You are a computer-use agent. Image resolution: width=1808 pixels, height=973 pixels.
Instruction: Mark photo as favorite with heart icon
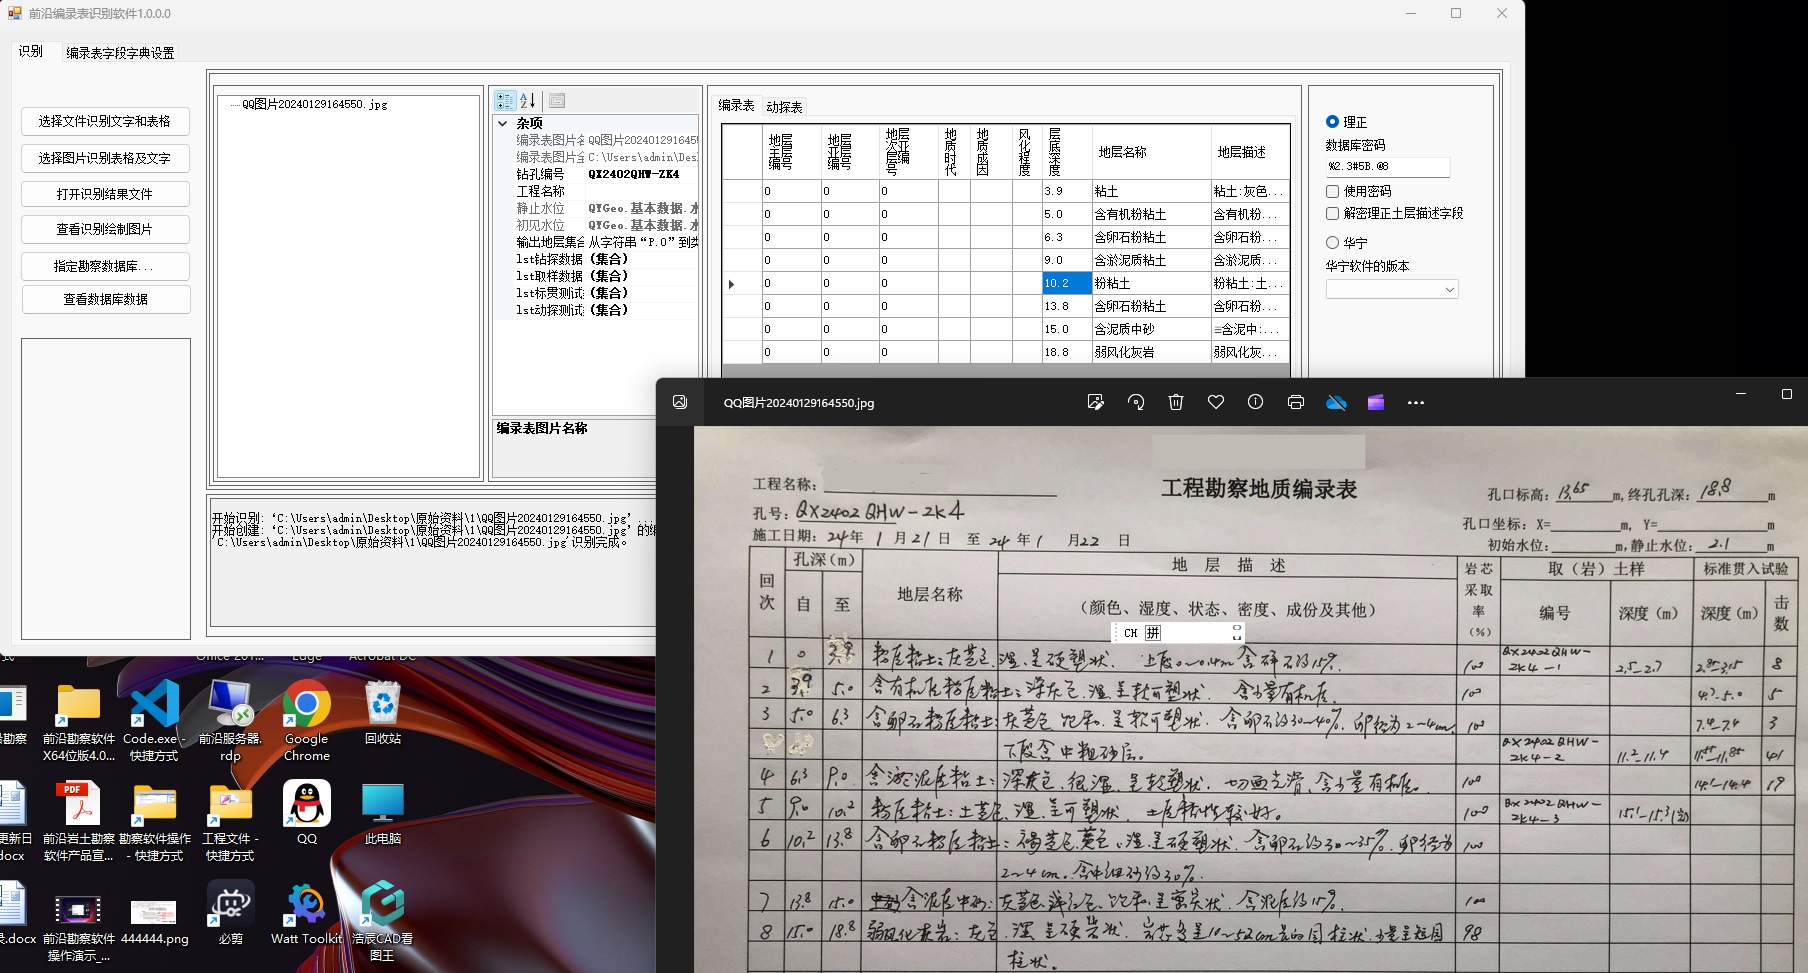(1216, 402)
